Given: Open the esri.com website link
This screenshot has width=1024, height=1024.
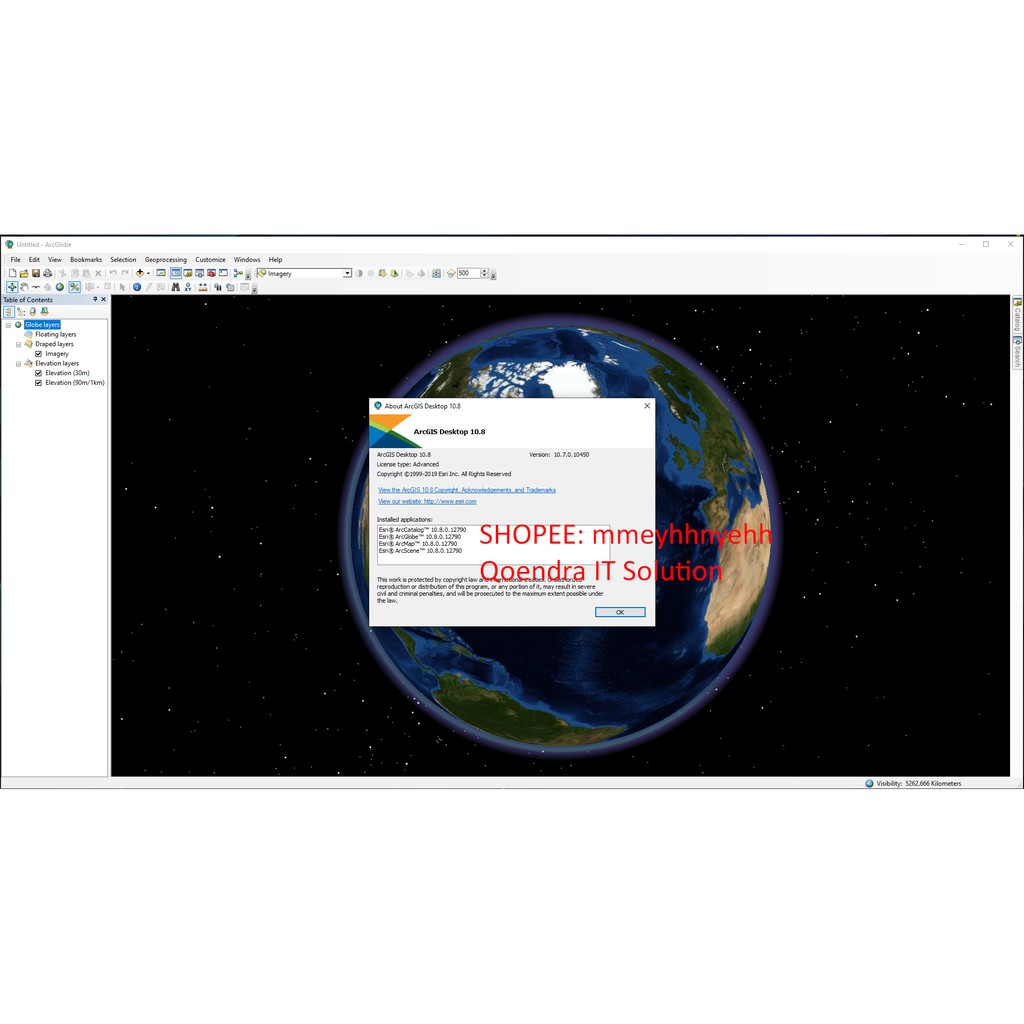Looking at the screenshot, I should click(x=427, y=502).
